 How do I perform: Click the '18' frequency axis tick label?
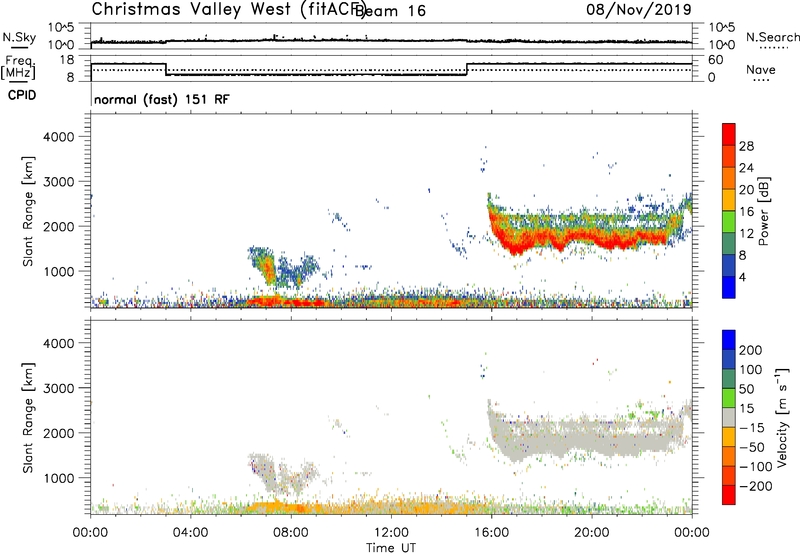tap(67, 60)
